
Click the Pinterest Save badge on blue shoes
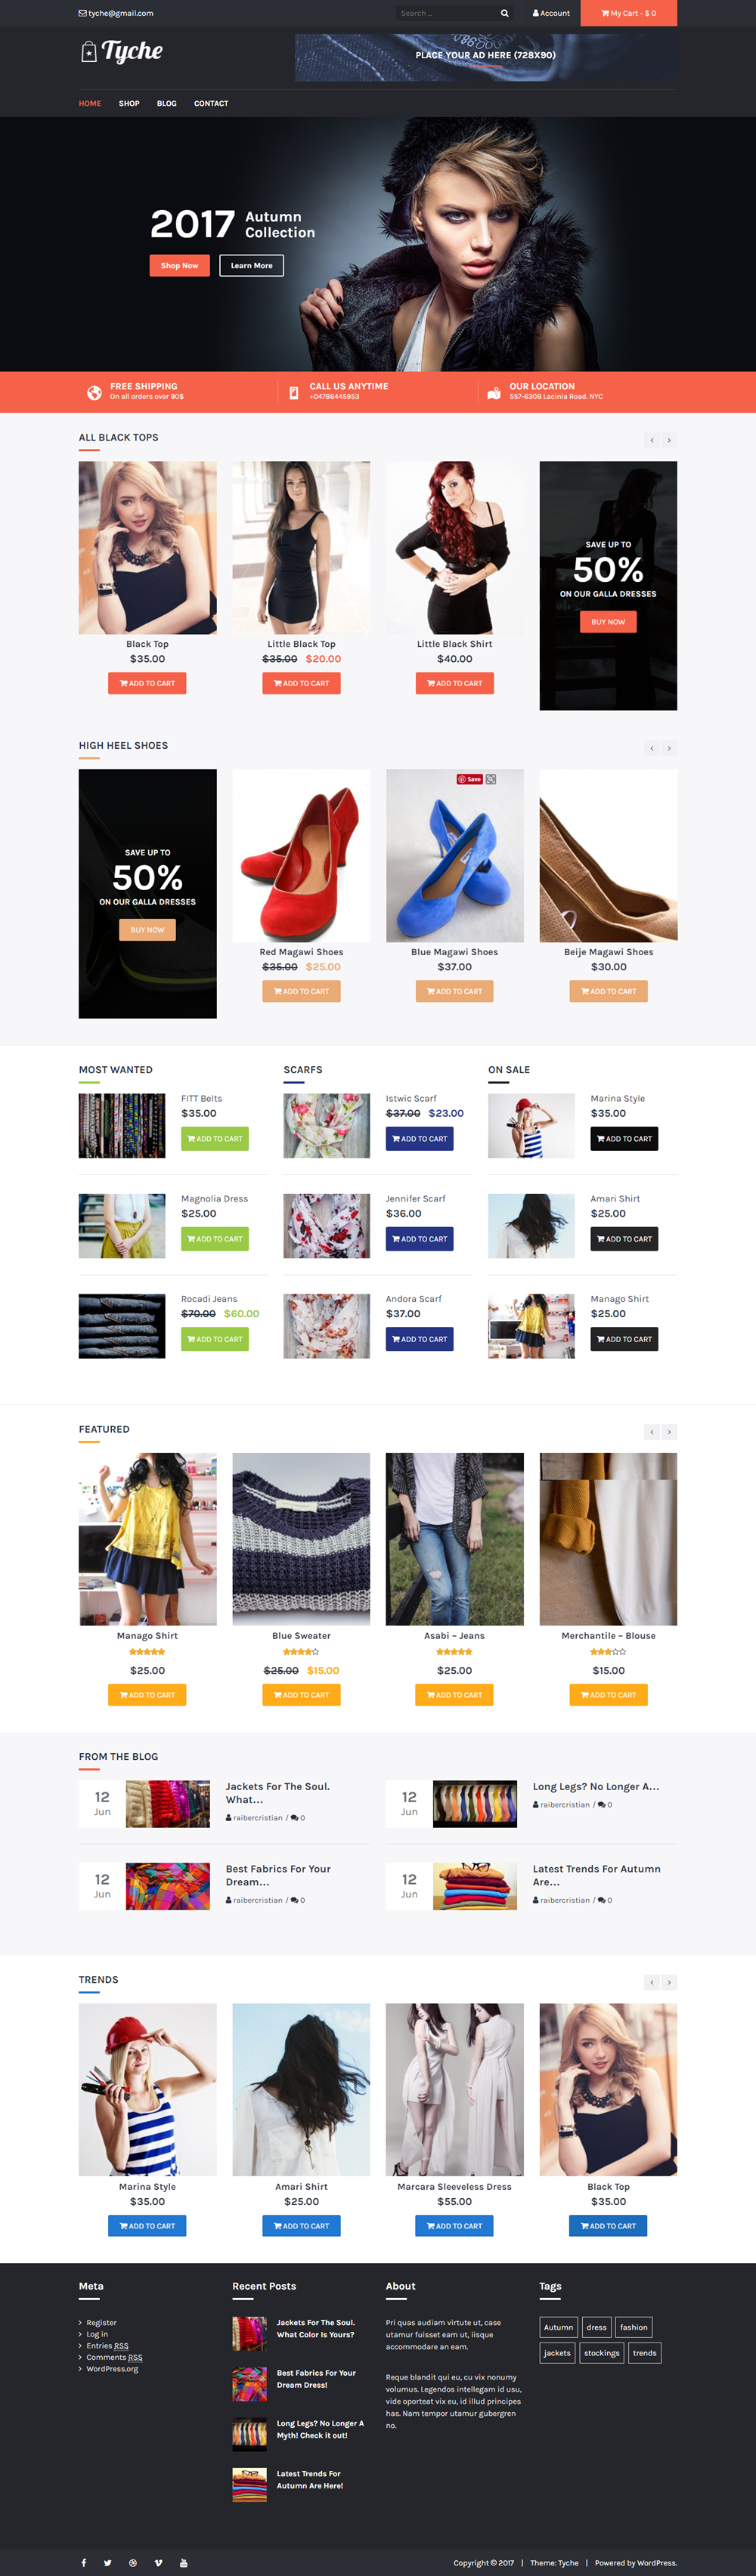pyautogui.click(x=470, y=779)
